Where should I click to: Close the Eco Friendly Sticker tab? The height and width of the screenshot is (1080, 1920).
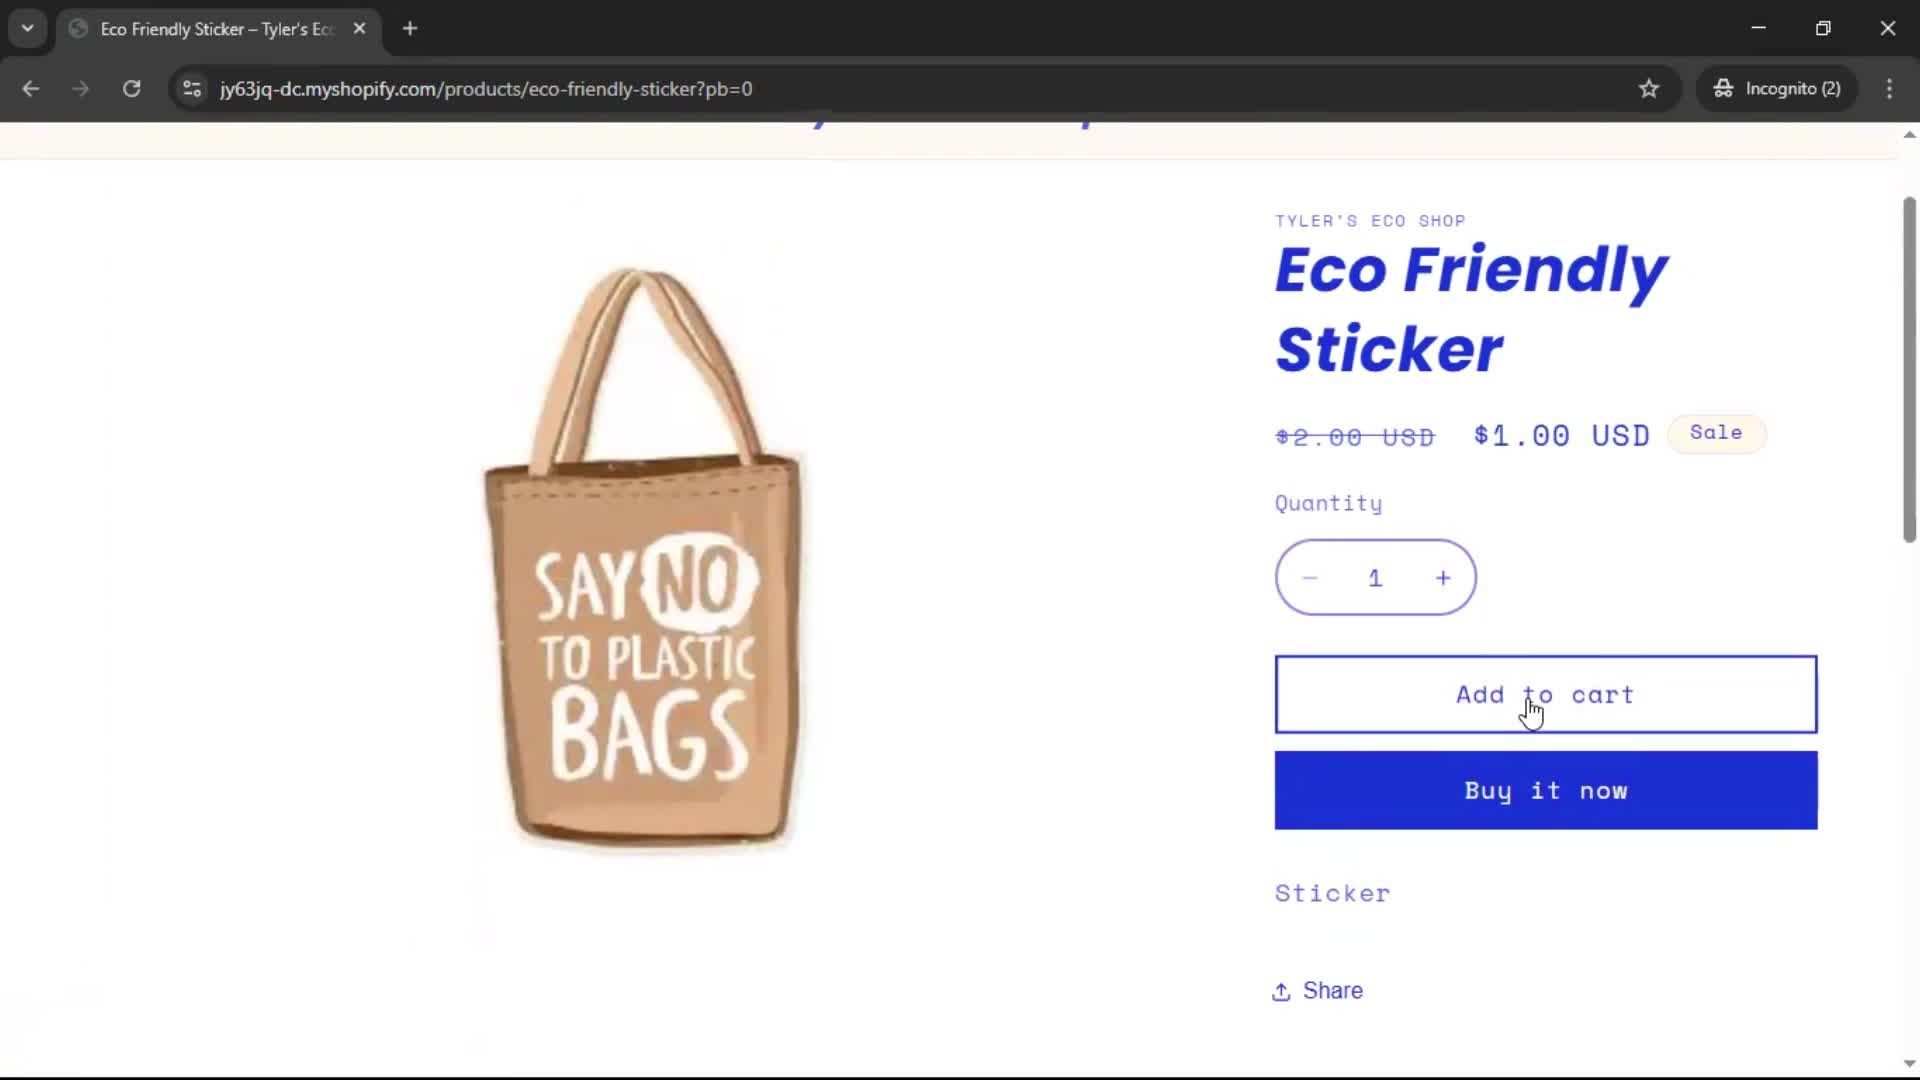tap(360, 29)
